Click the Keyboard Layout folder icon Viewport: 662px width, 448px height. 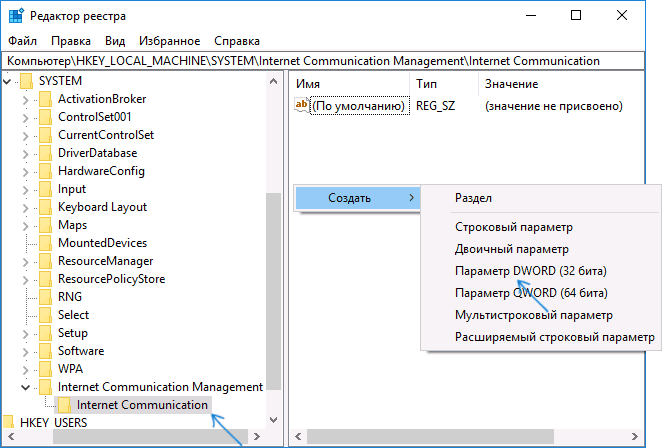click(45, 207)
